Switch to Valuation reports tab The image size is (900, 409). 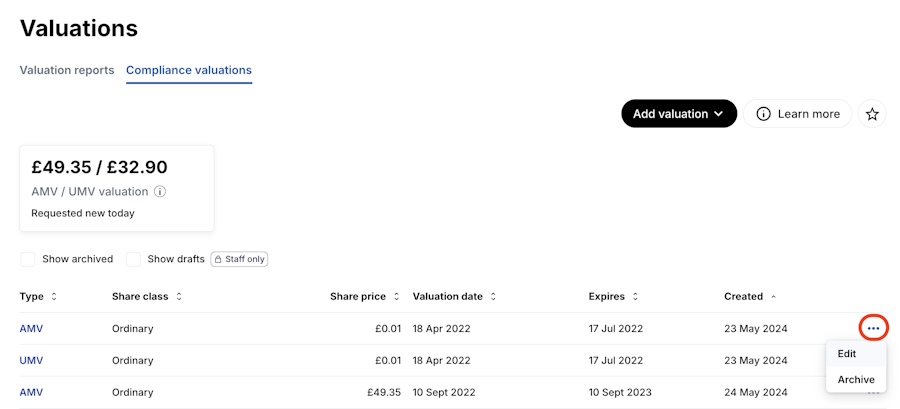67,70
